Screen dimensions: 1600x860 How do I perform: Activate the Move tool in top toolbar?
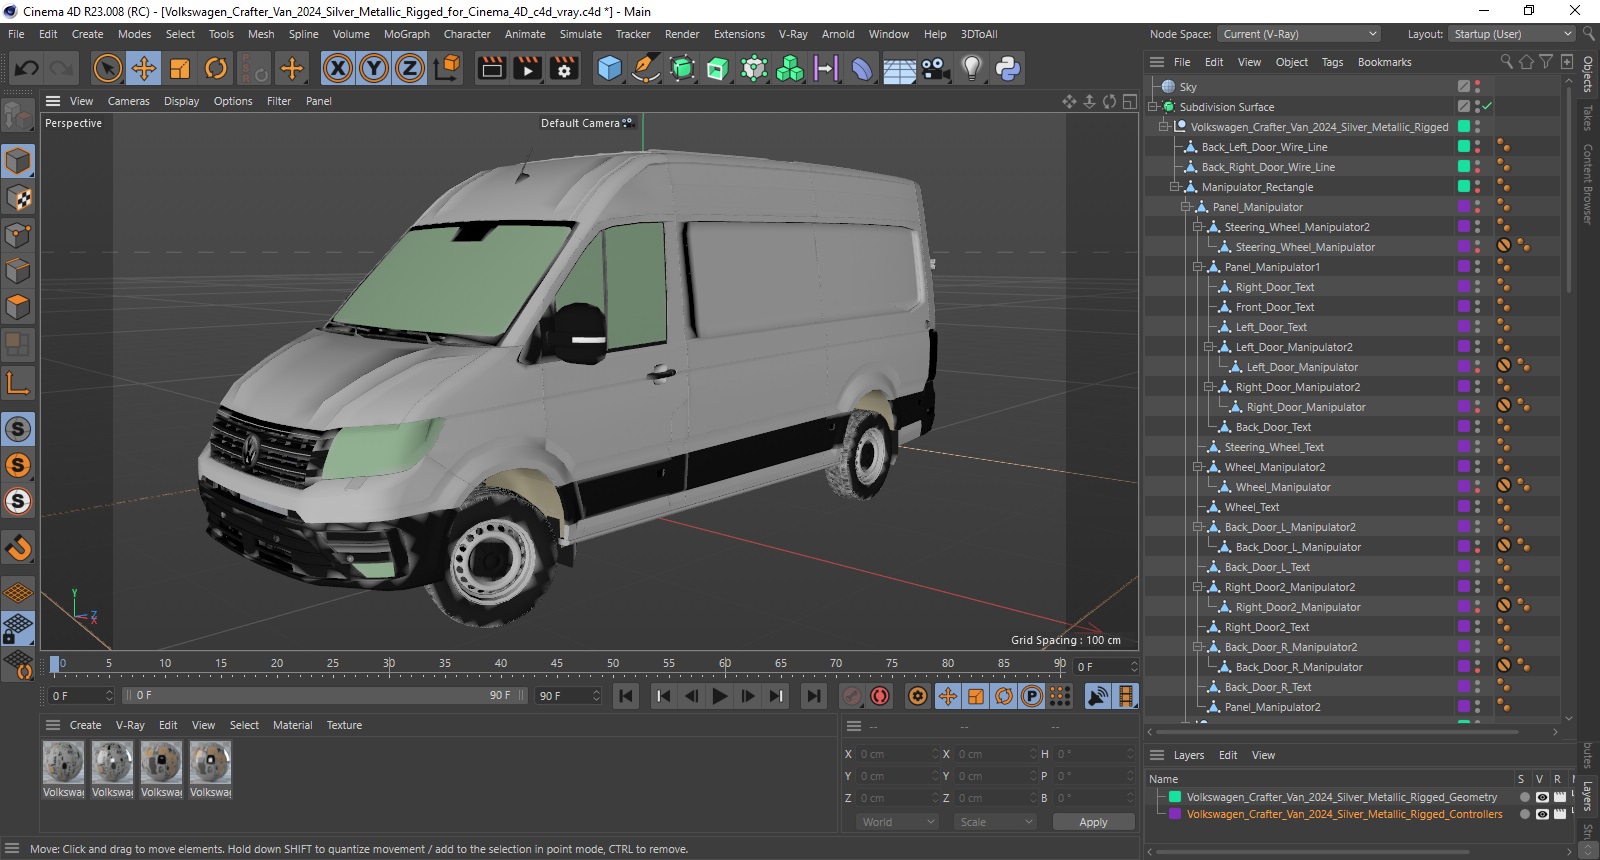click(144, 68)
